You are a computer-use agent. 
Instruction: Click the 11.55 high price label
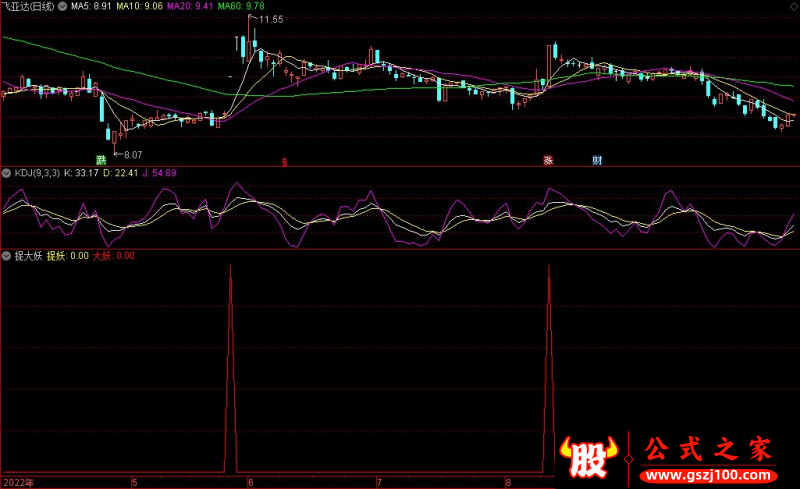(x=271, y=19)
